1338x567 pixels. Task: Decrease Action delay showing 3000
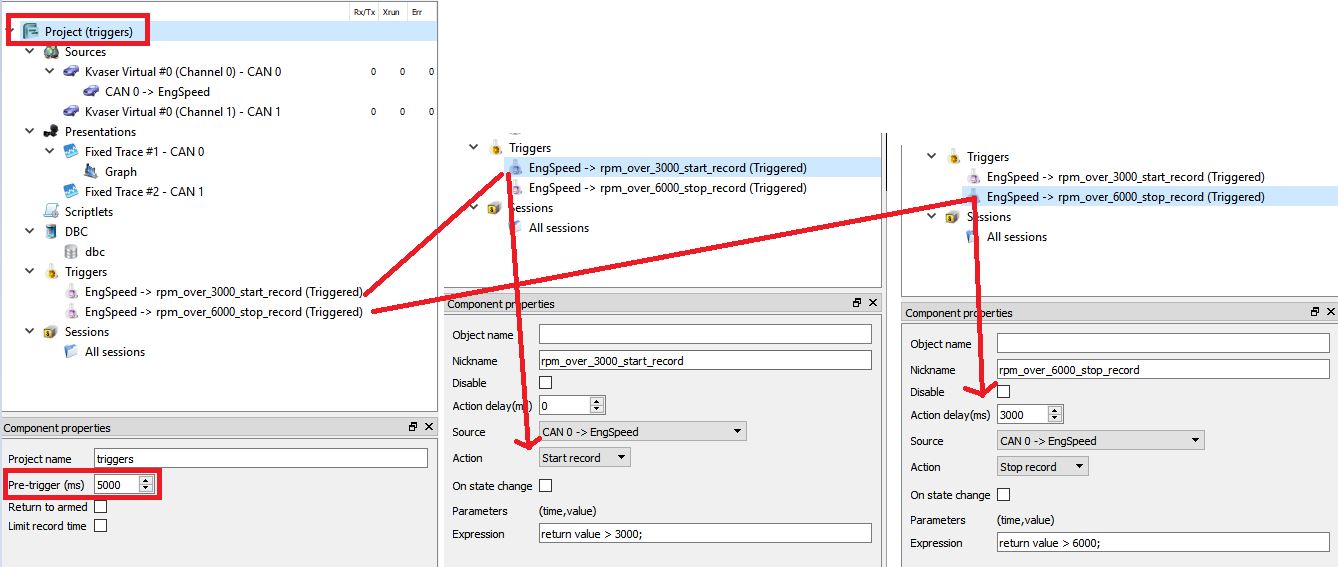[x=1056, y=419]
